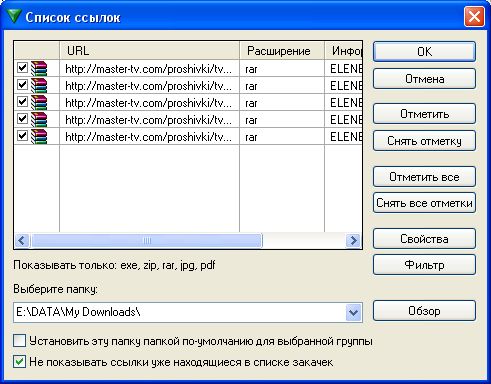Sort by the URL column header
Image resolution: width=491 pixels, height=384 pixels.
[x=149, y=51]
